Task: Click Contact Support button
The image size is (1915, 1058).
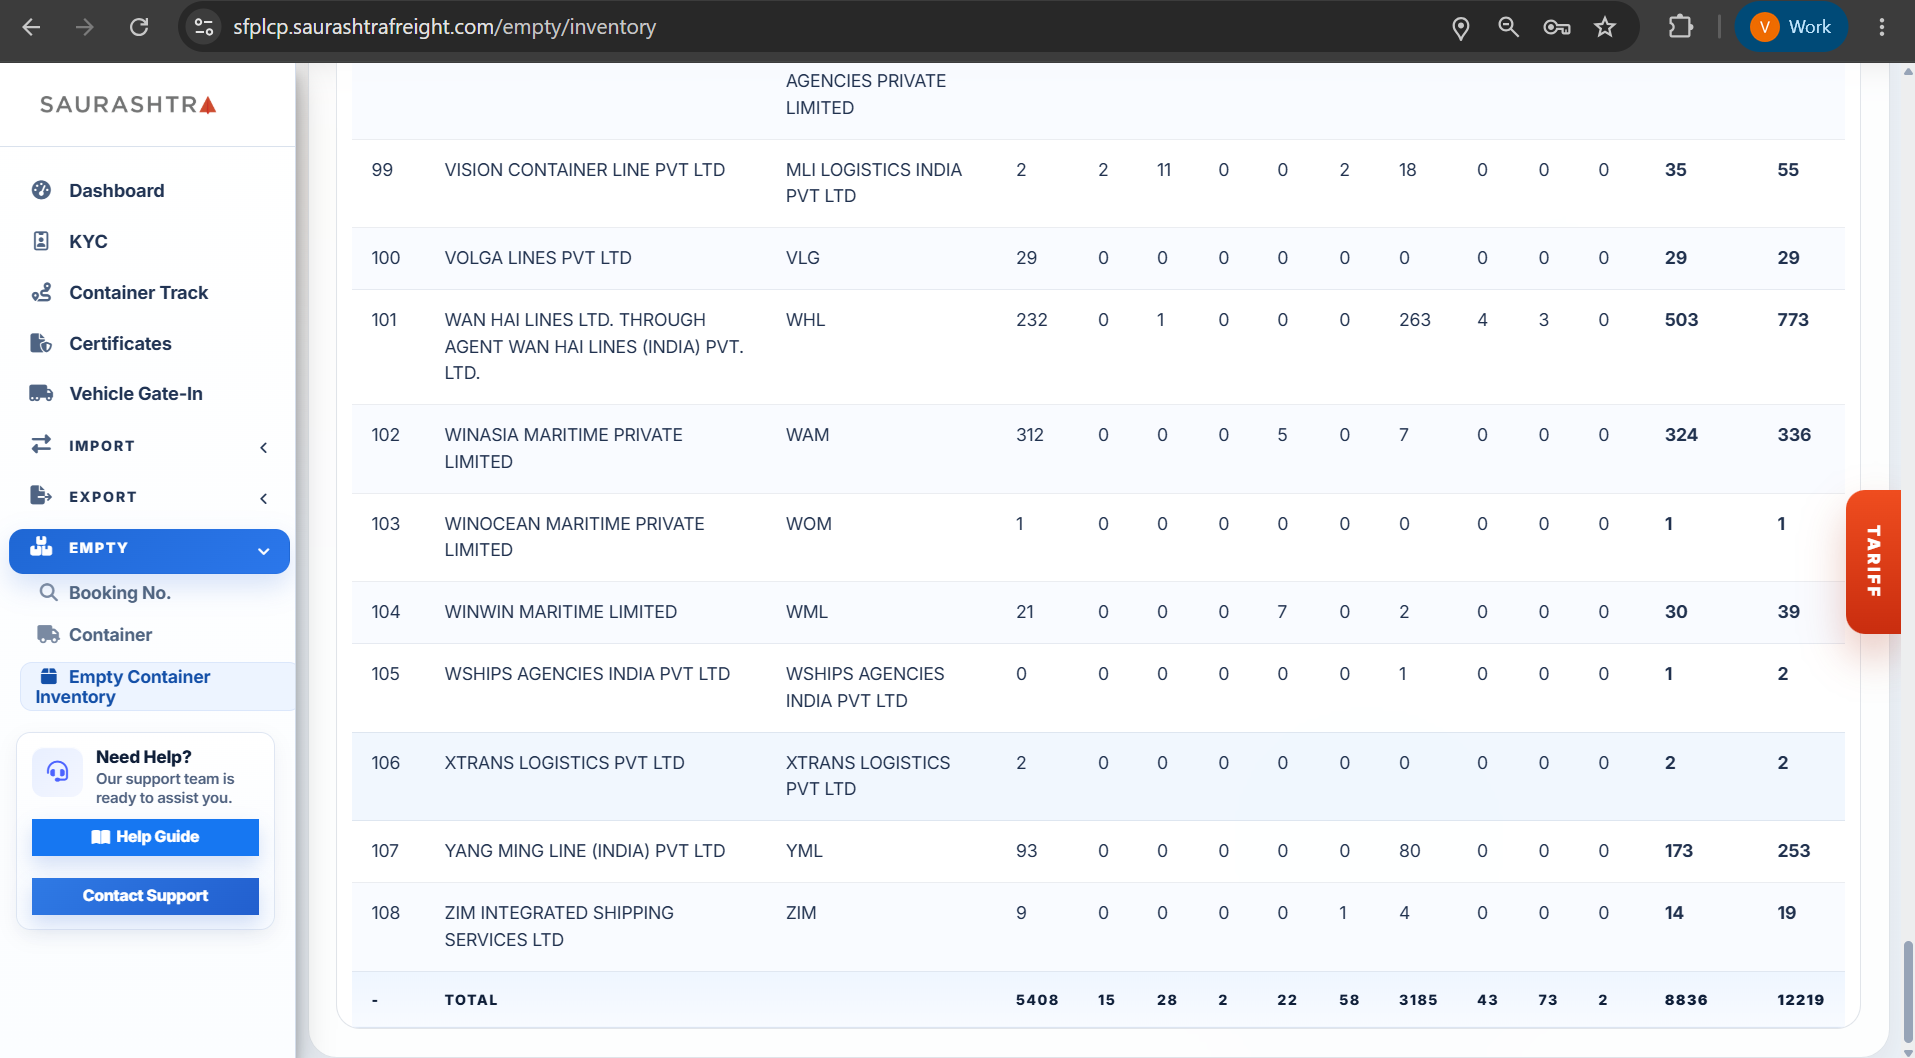Action: coord(145,896)
